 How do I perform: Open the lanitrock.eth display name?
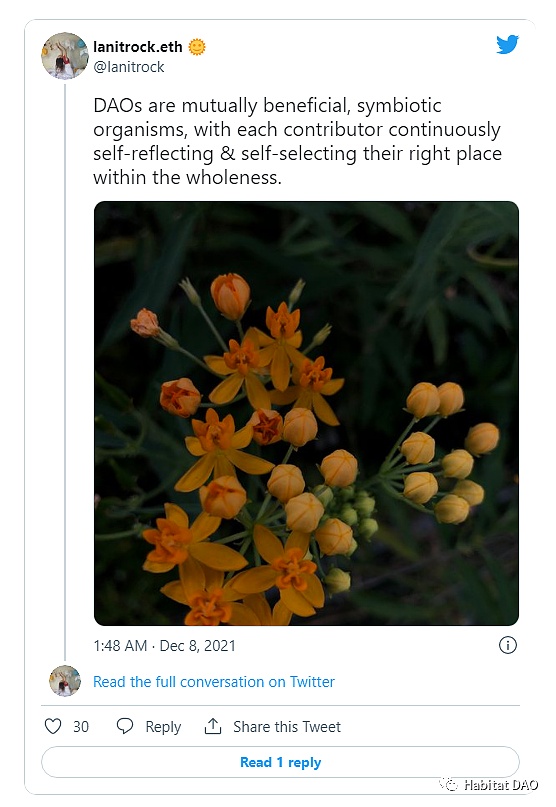click(x=137, y=47)
